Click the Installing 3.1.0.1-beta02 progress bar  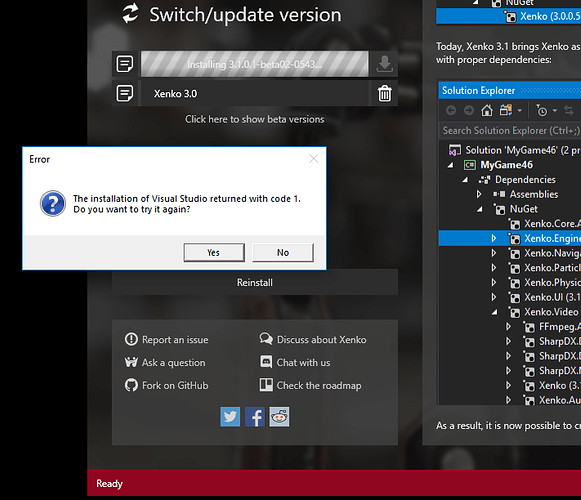[255, 64]
